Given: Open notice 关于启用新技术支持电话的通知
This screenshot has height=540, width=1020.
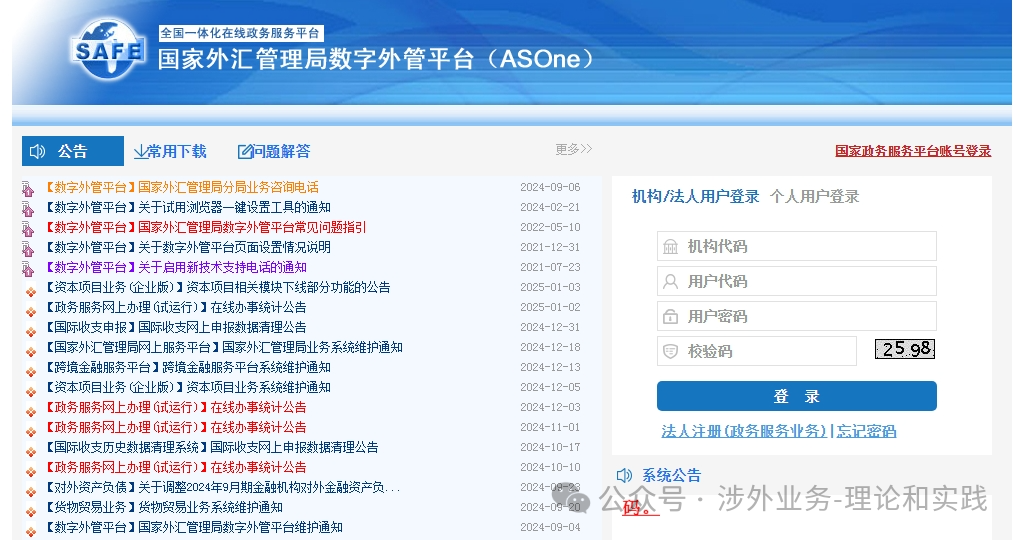Looking at the screenshot, I should coord(176,267).
